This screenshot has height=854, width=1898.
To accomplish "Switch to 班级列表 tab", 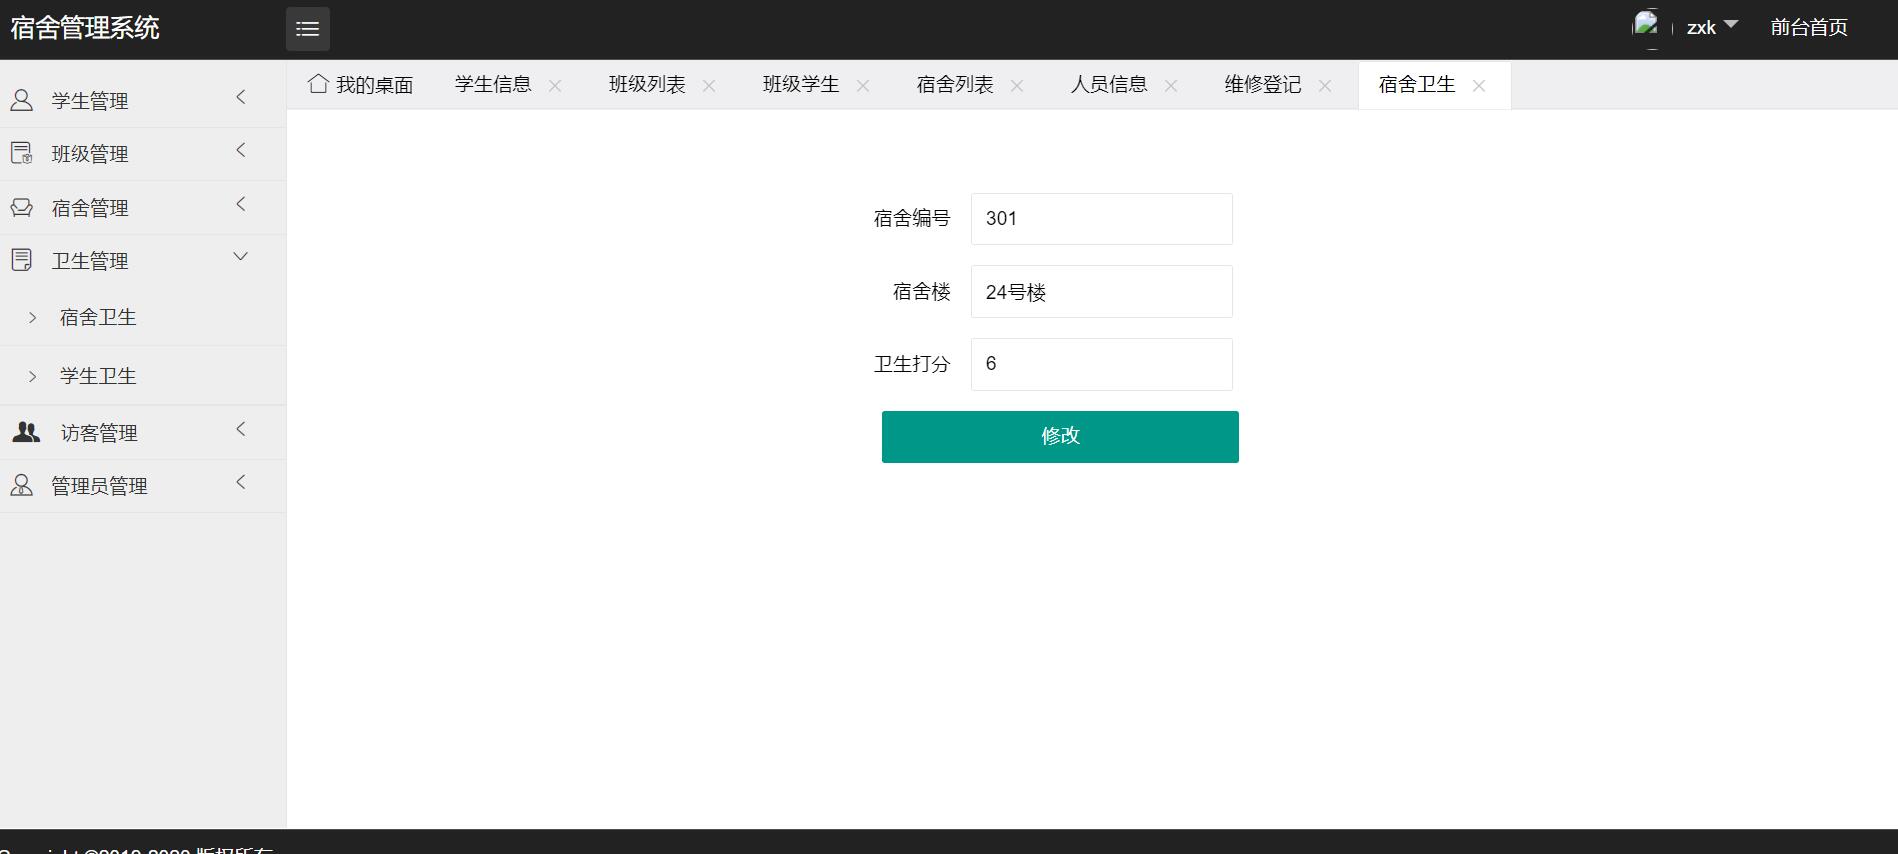I will click(647, 85).
